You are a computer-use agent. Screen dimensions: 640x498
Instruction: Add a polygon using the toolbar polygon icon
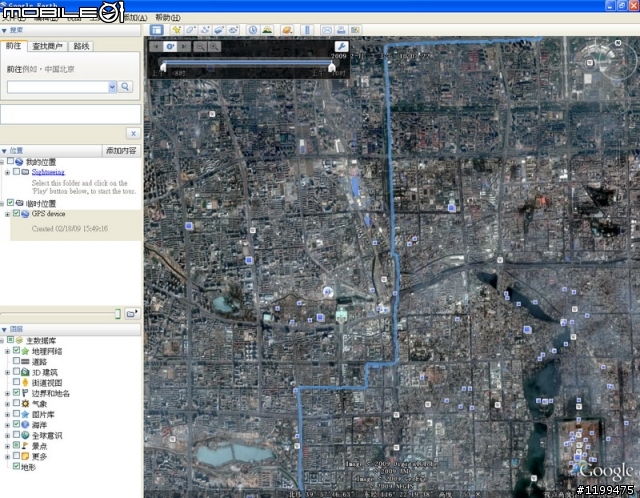(x=191, y=30)
